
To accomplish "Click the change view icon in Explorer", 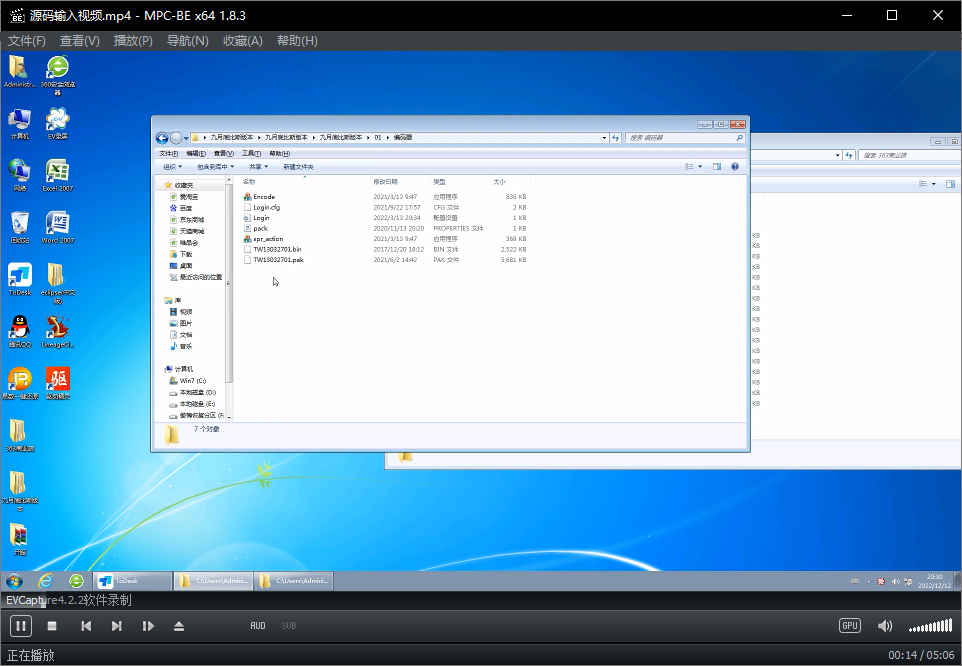I will (689, 167).
